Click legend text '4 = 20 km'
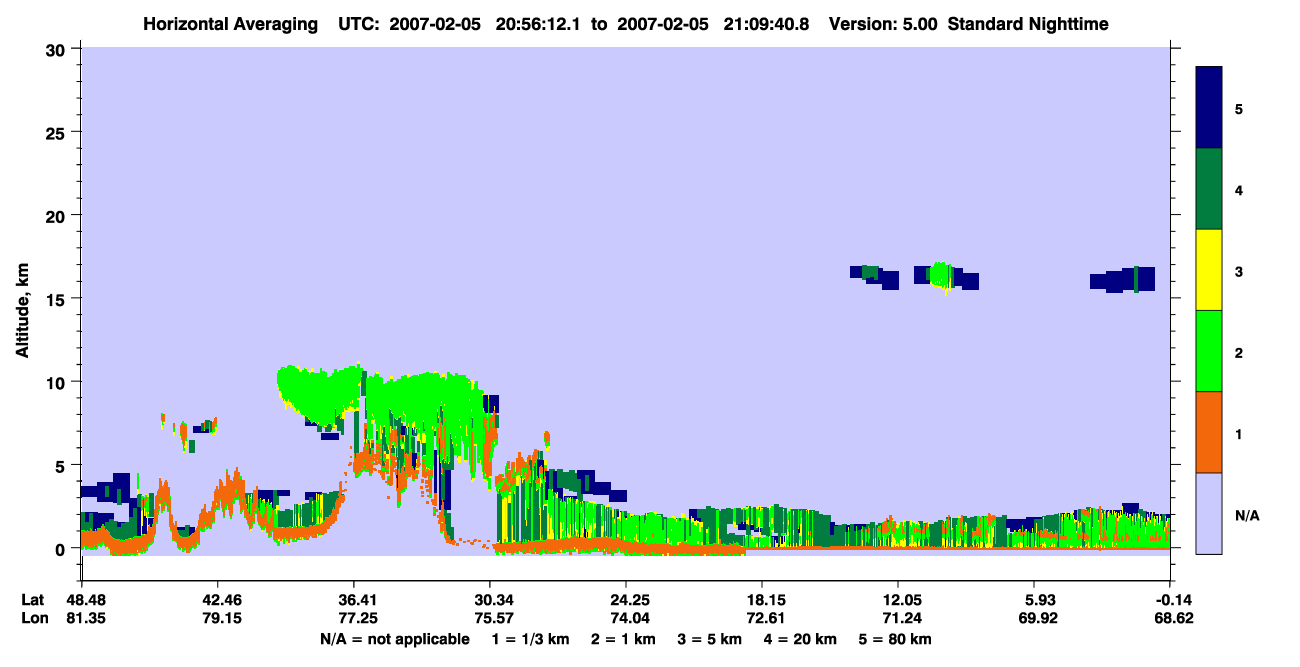 [801, 639]
